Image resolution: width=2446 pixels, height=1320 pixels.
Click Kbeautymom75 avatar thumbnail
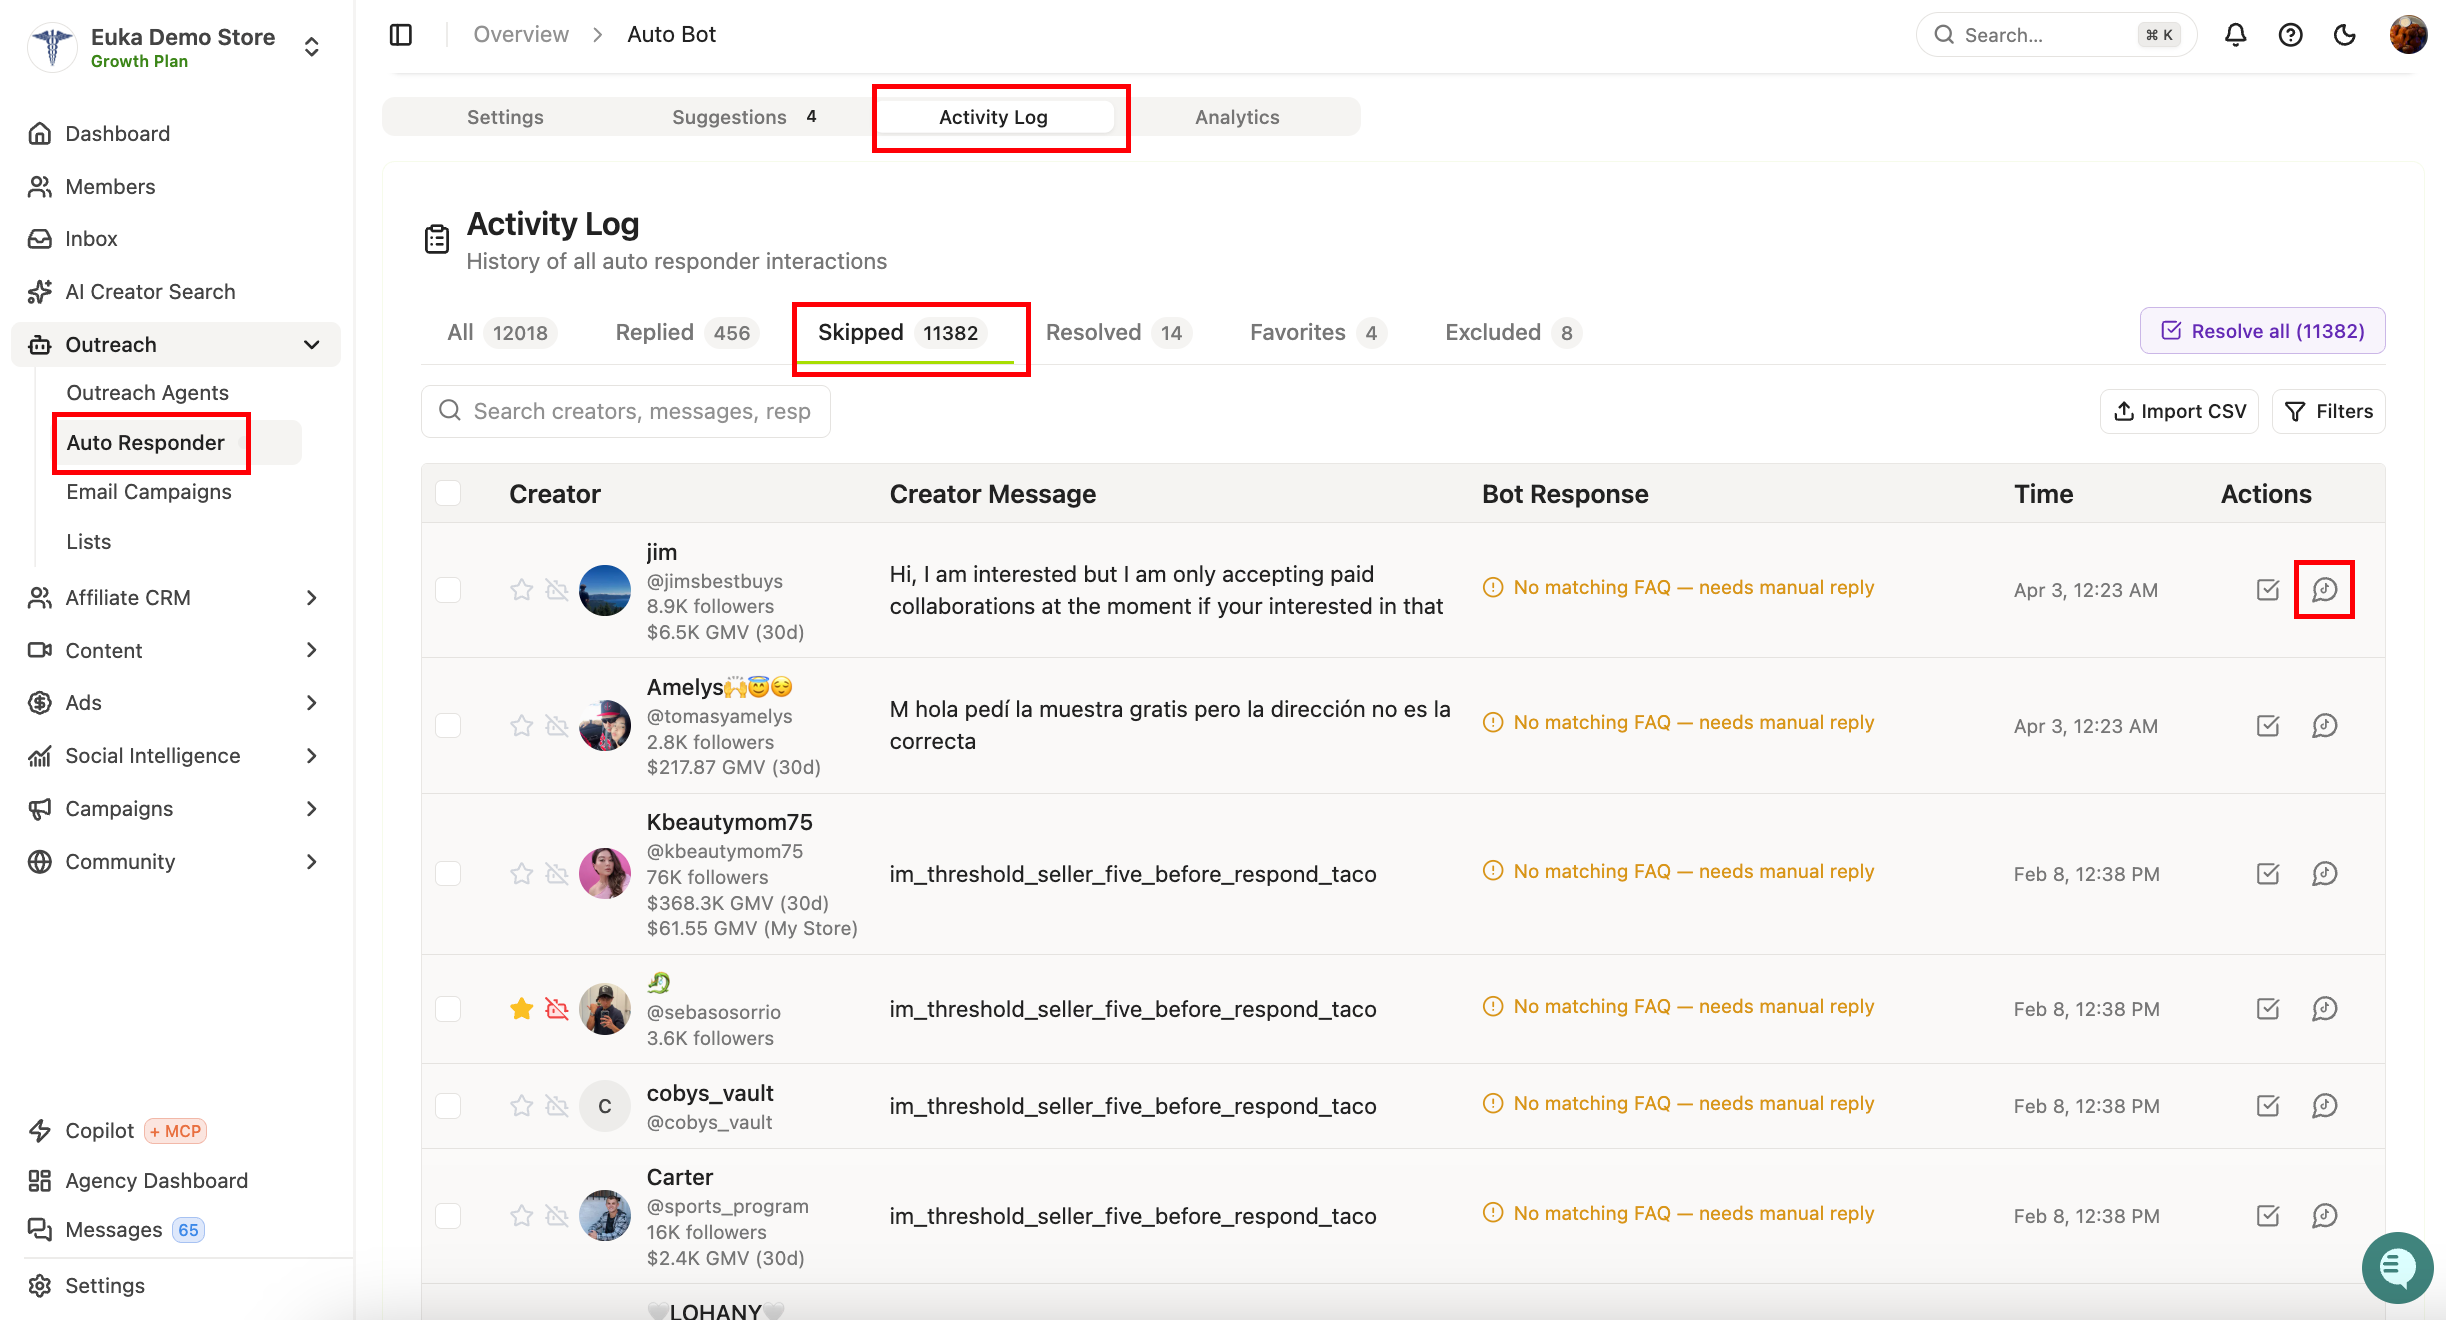(x=605, y=874)
